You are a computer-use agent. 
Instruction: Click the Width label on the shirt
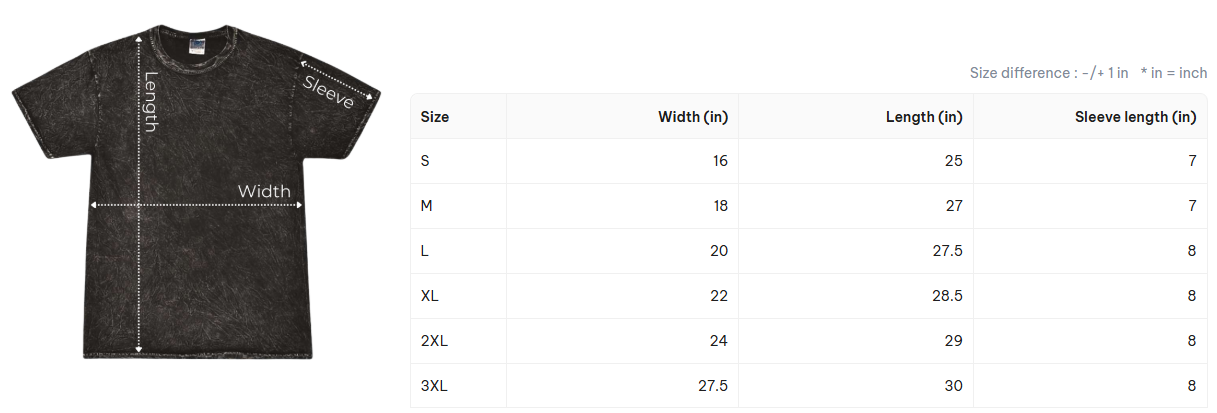coord(264,191)
